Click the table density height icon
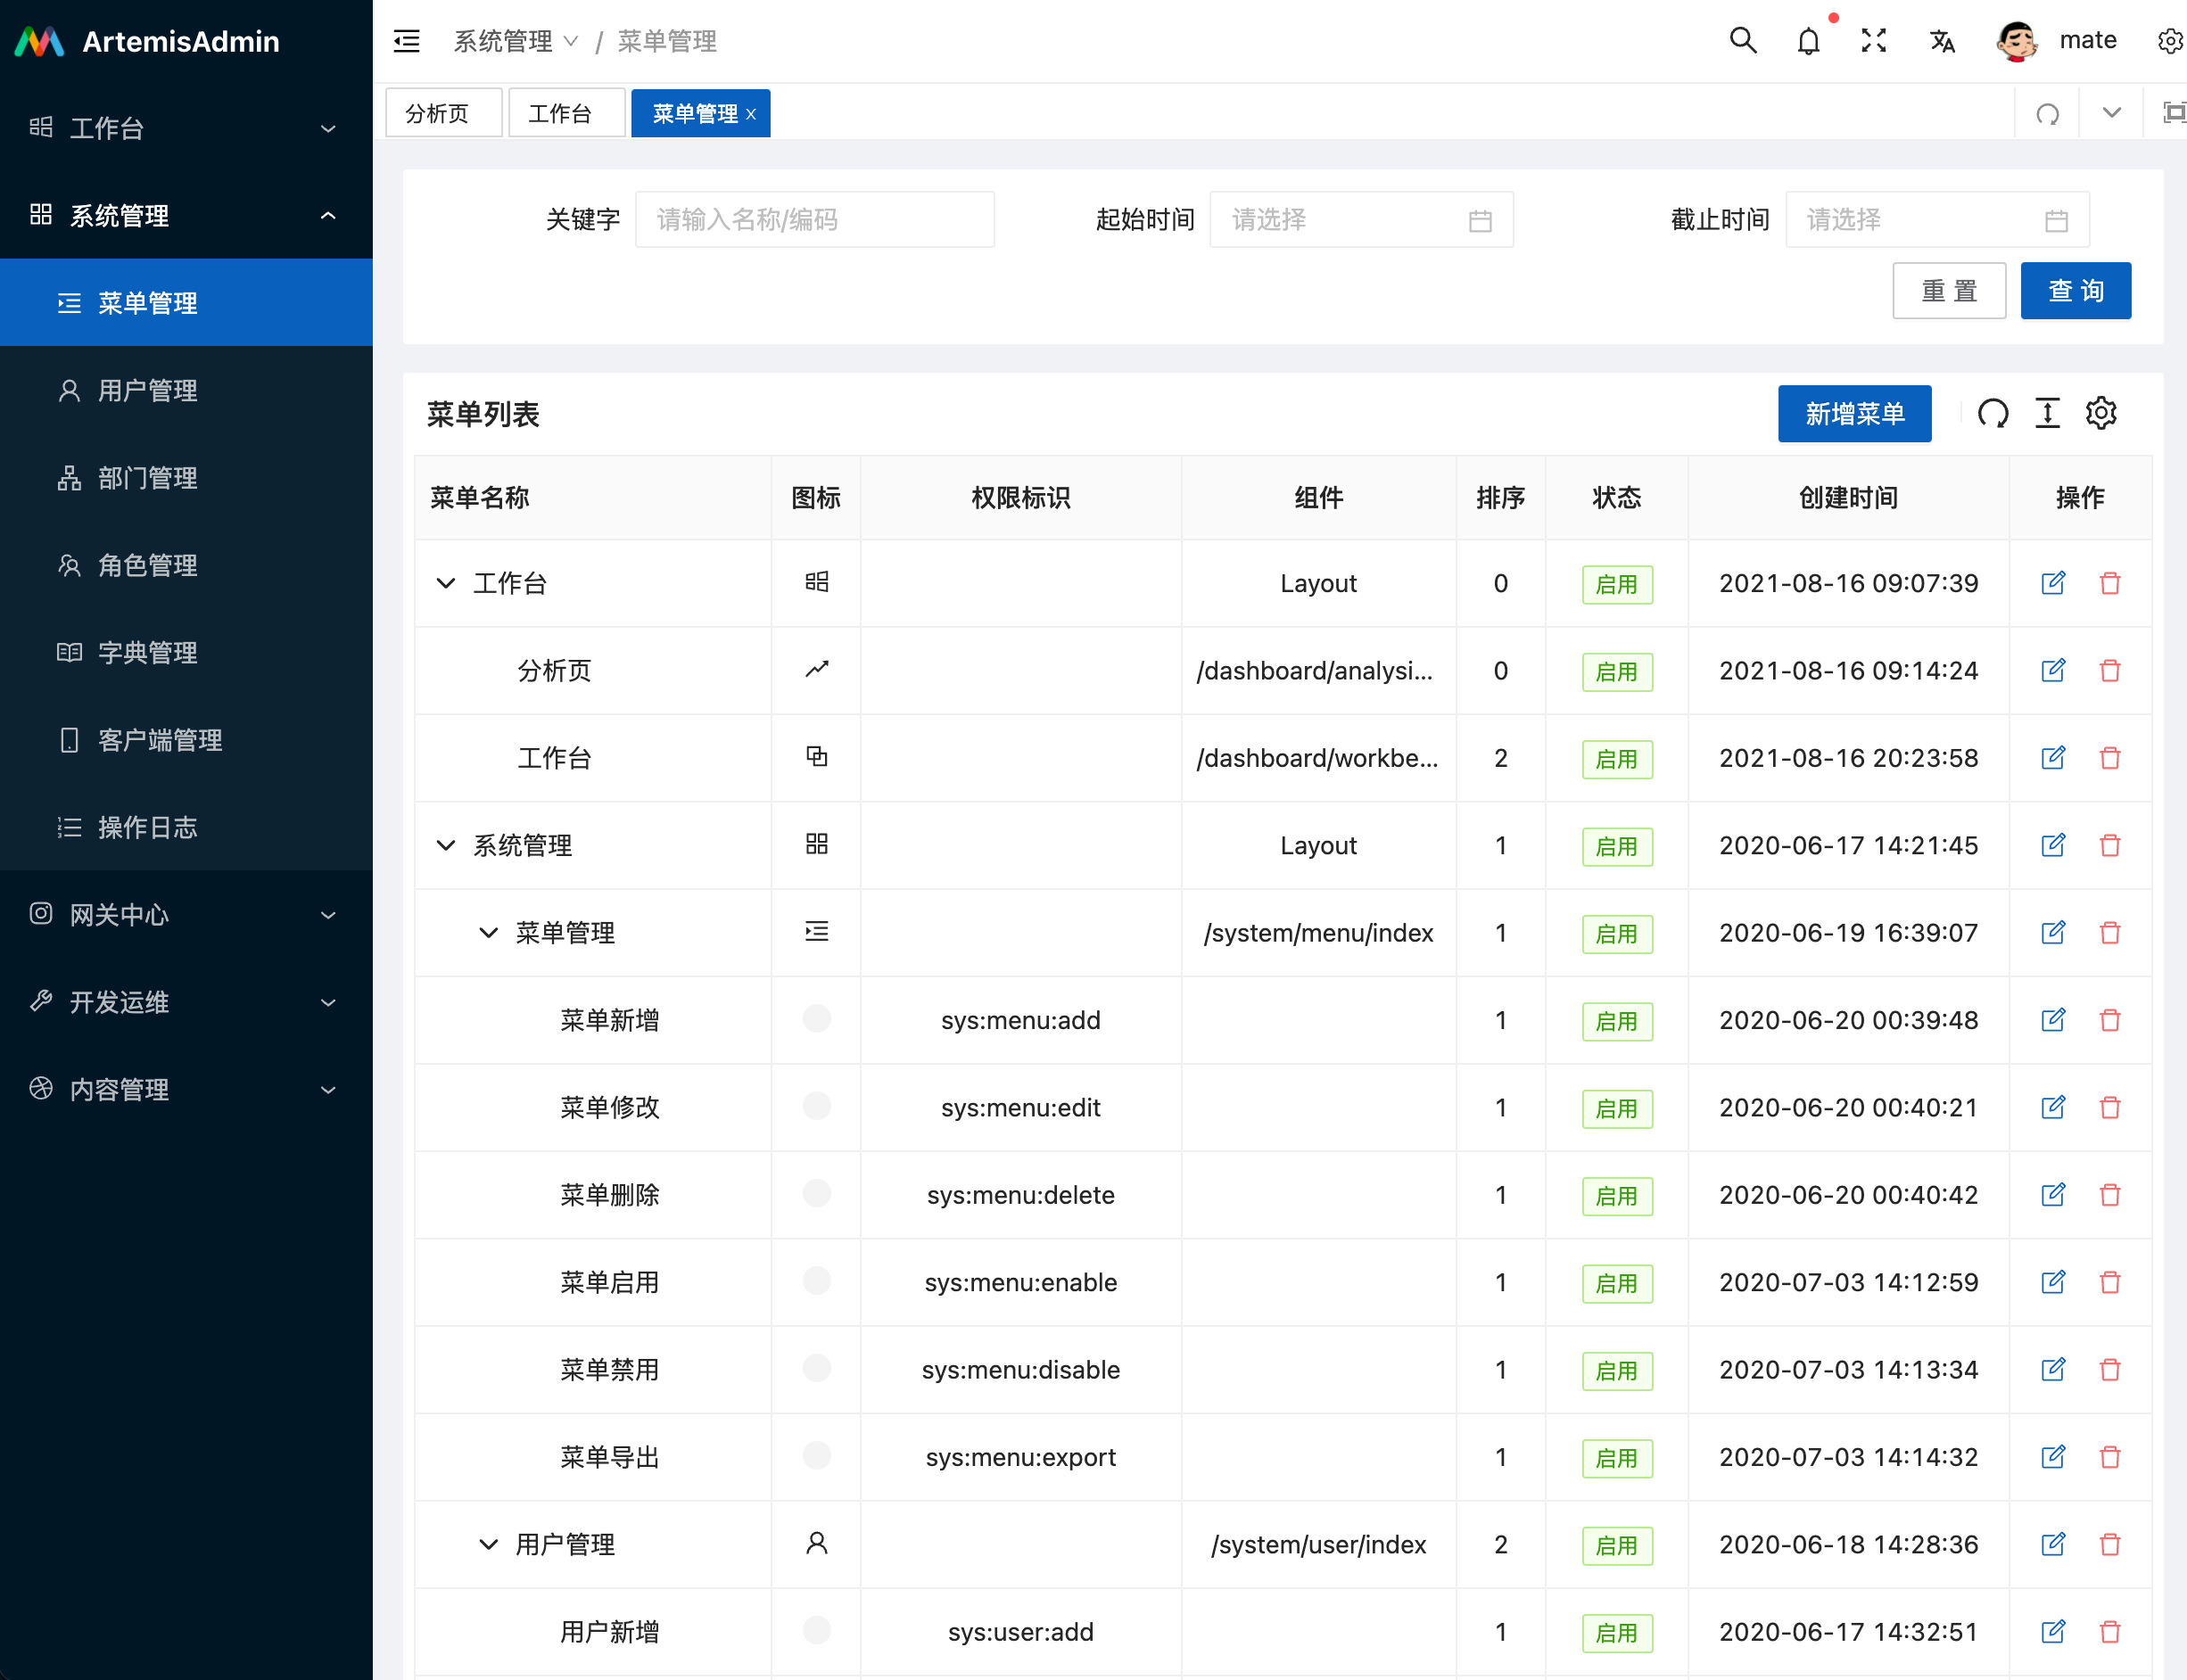 [2047, 413]
